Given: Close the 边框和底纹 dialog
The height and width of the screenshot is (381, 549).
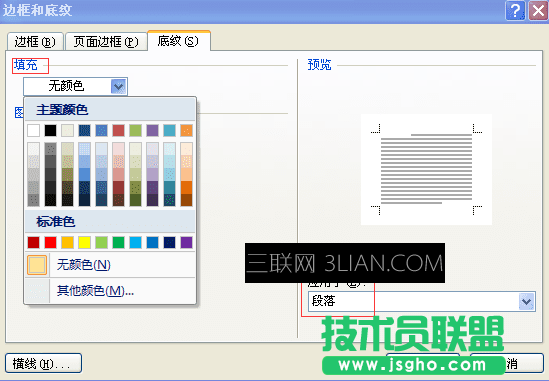Looking at the screenshot, I should point(538,11).
